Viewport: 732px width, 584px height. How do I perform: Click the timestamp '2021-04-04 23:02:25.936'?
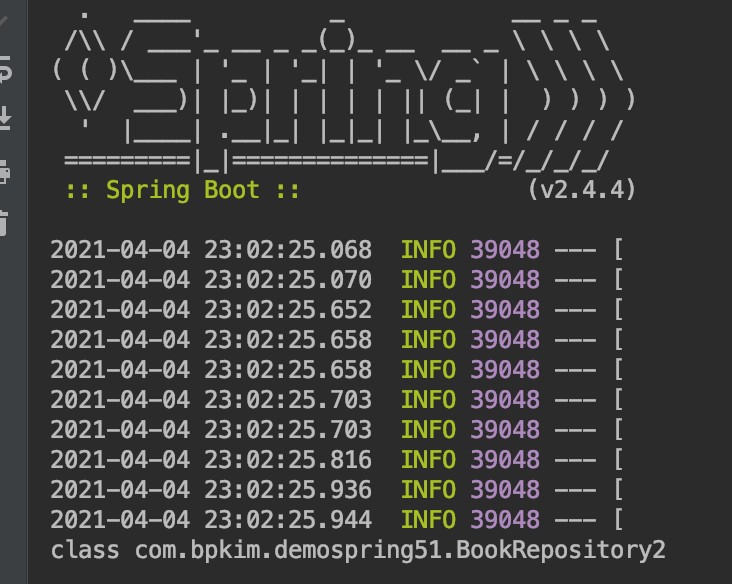(x=211, y=489)
